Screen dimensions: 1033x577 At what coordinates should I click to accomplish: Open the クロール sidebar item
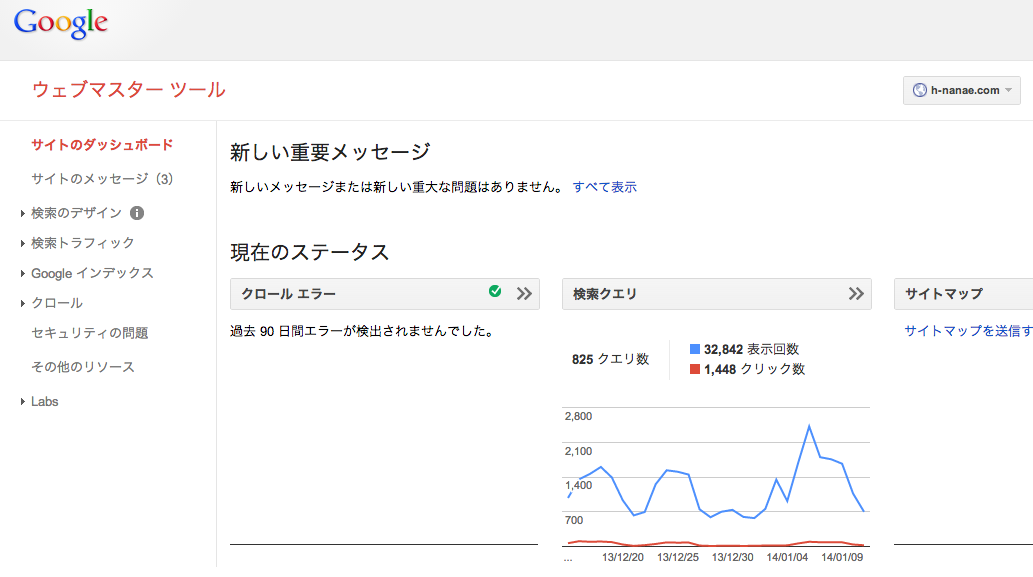pyautogui.click(x=57, y=303)
